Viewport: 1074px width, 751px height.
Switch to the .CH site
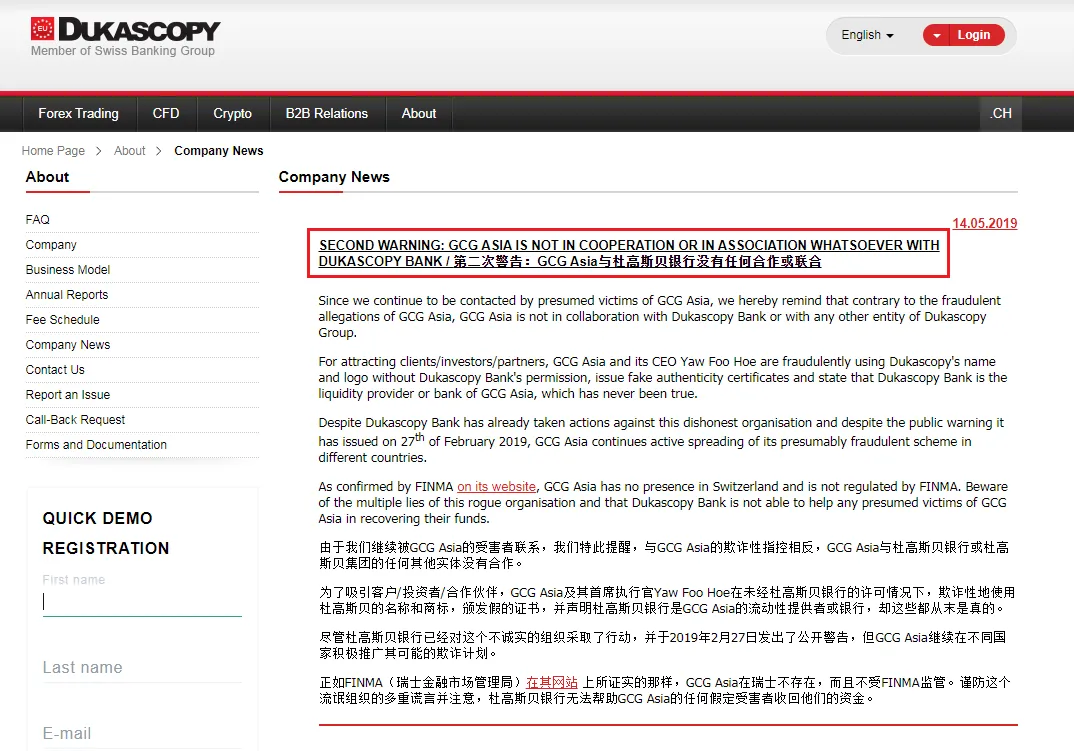coord(1000,114)
